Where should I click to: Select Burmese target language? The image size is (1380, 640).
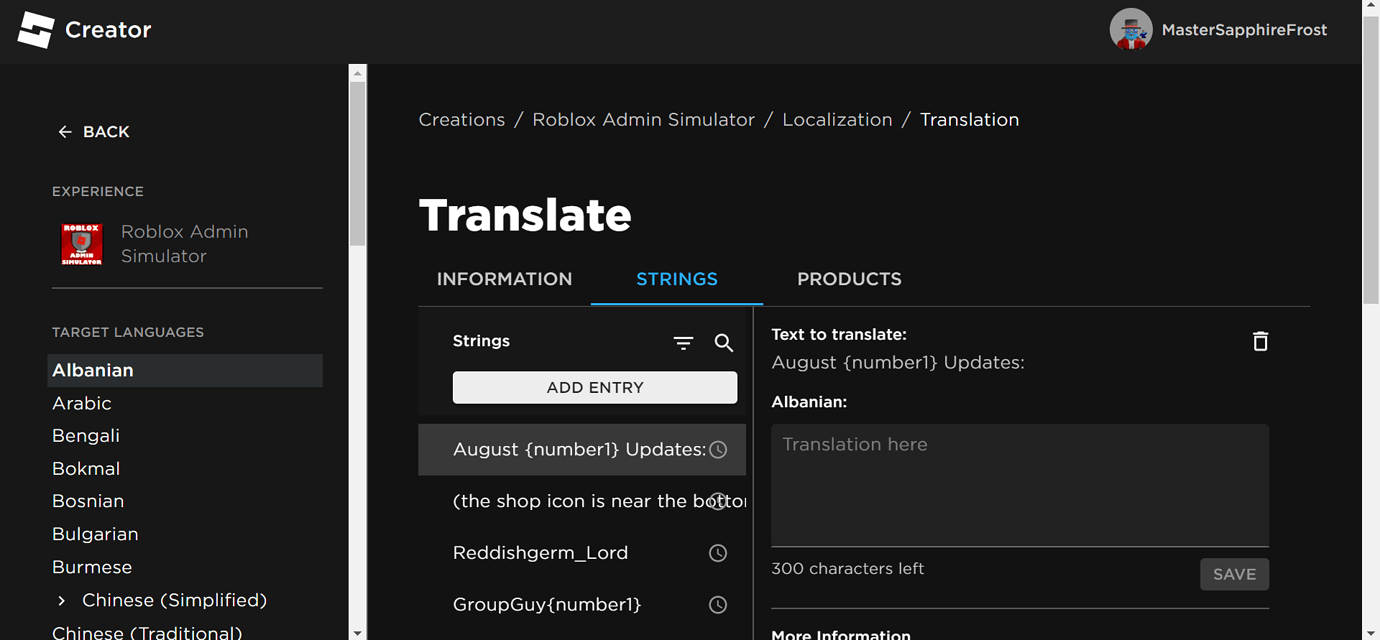pyautogui.click(x=92, y=567)
